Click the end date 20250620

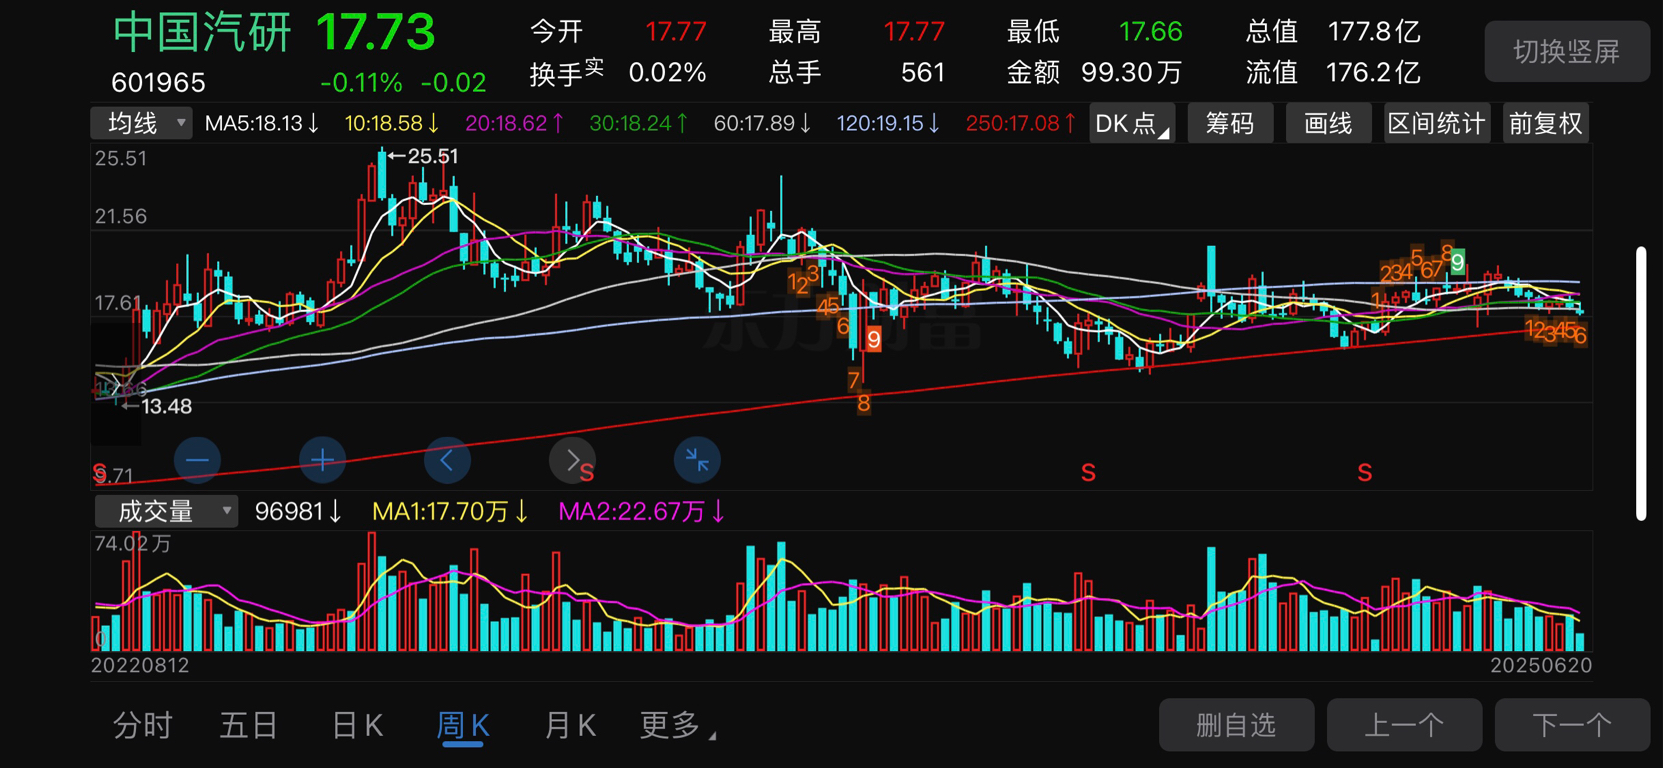click(x=1541, y=665)
